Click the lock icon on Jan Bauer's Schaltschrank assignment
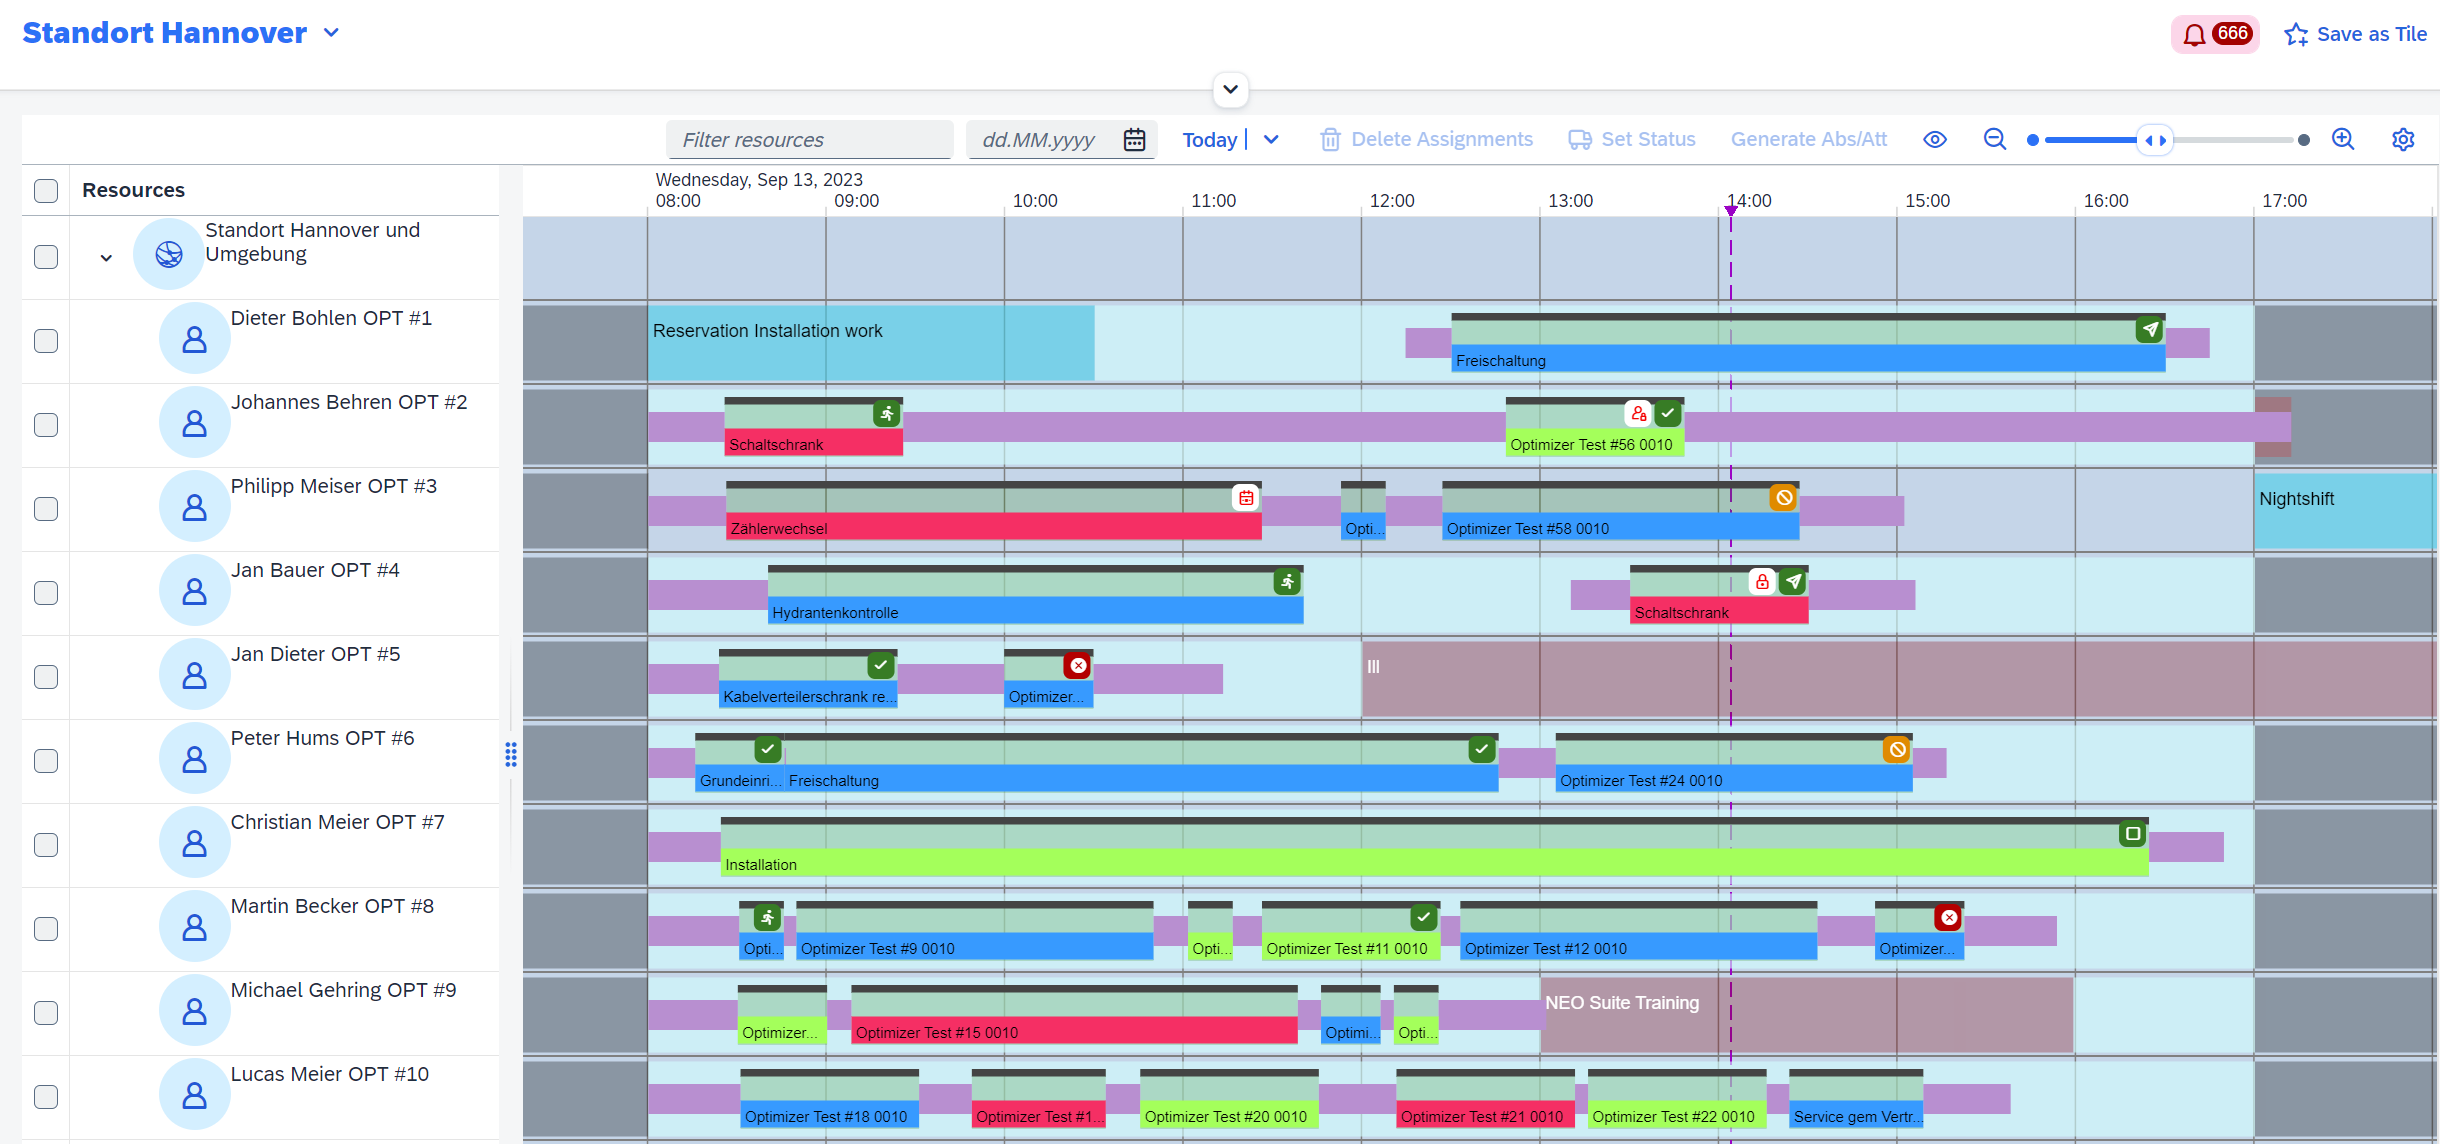Image resolution: width=2440 pixels, height=1144 pixels. [x=1762, y=582]
